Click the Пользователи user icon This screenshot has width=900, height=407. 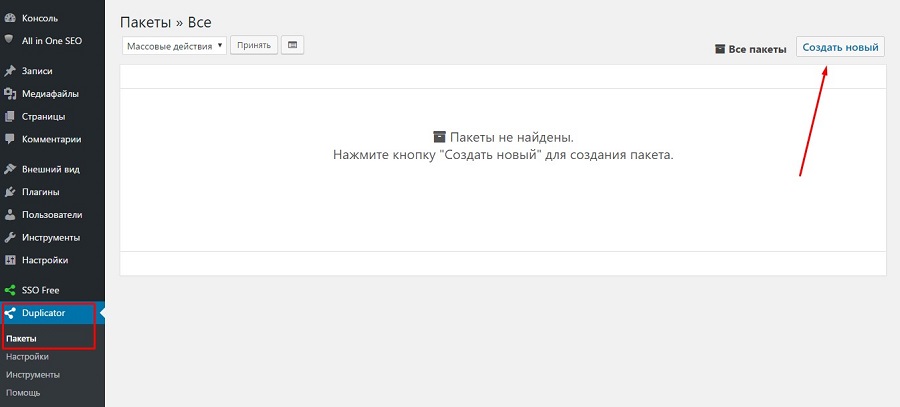[9, 215]
